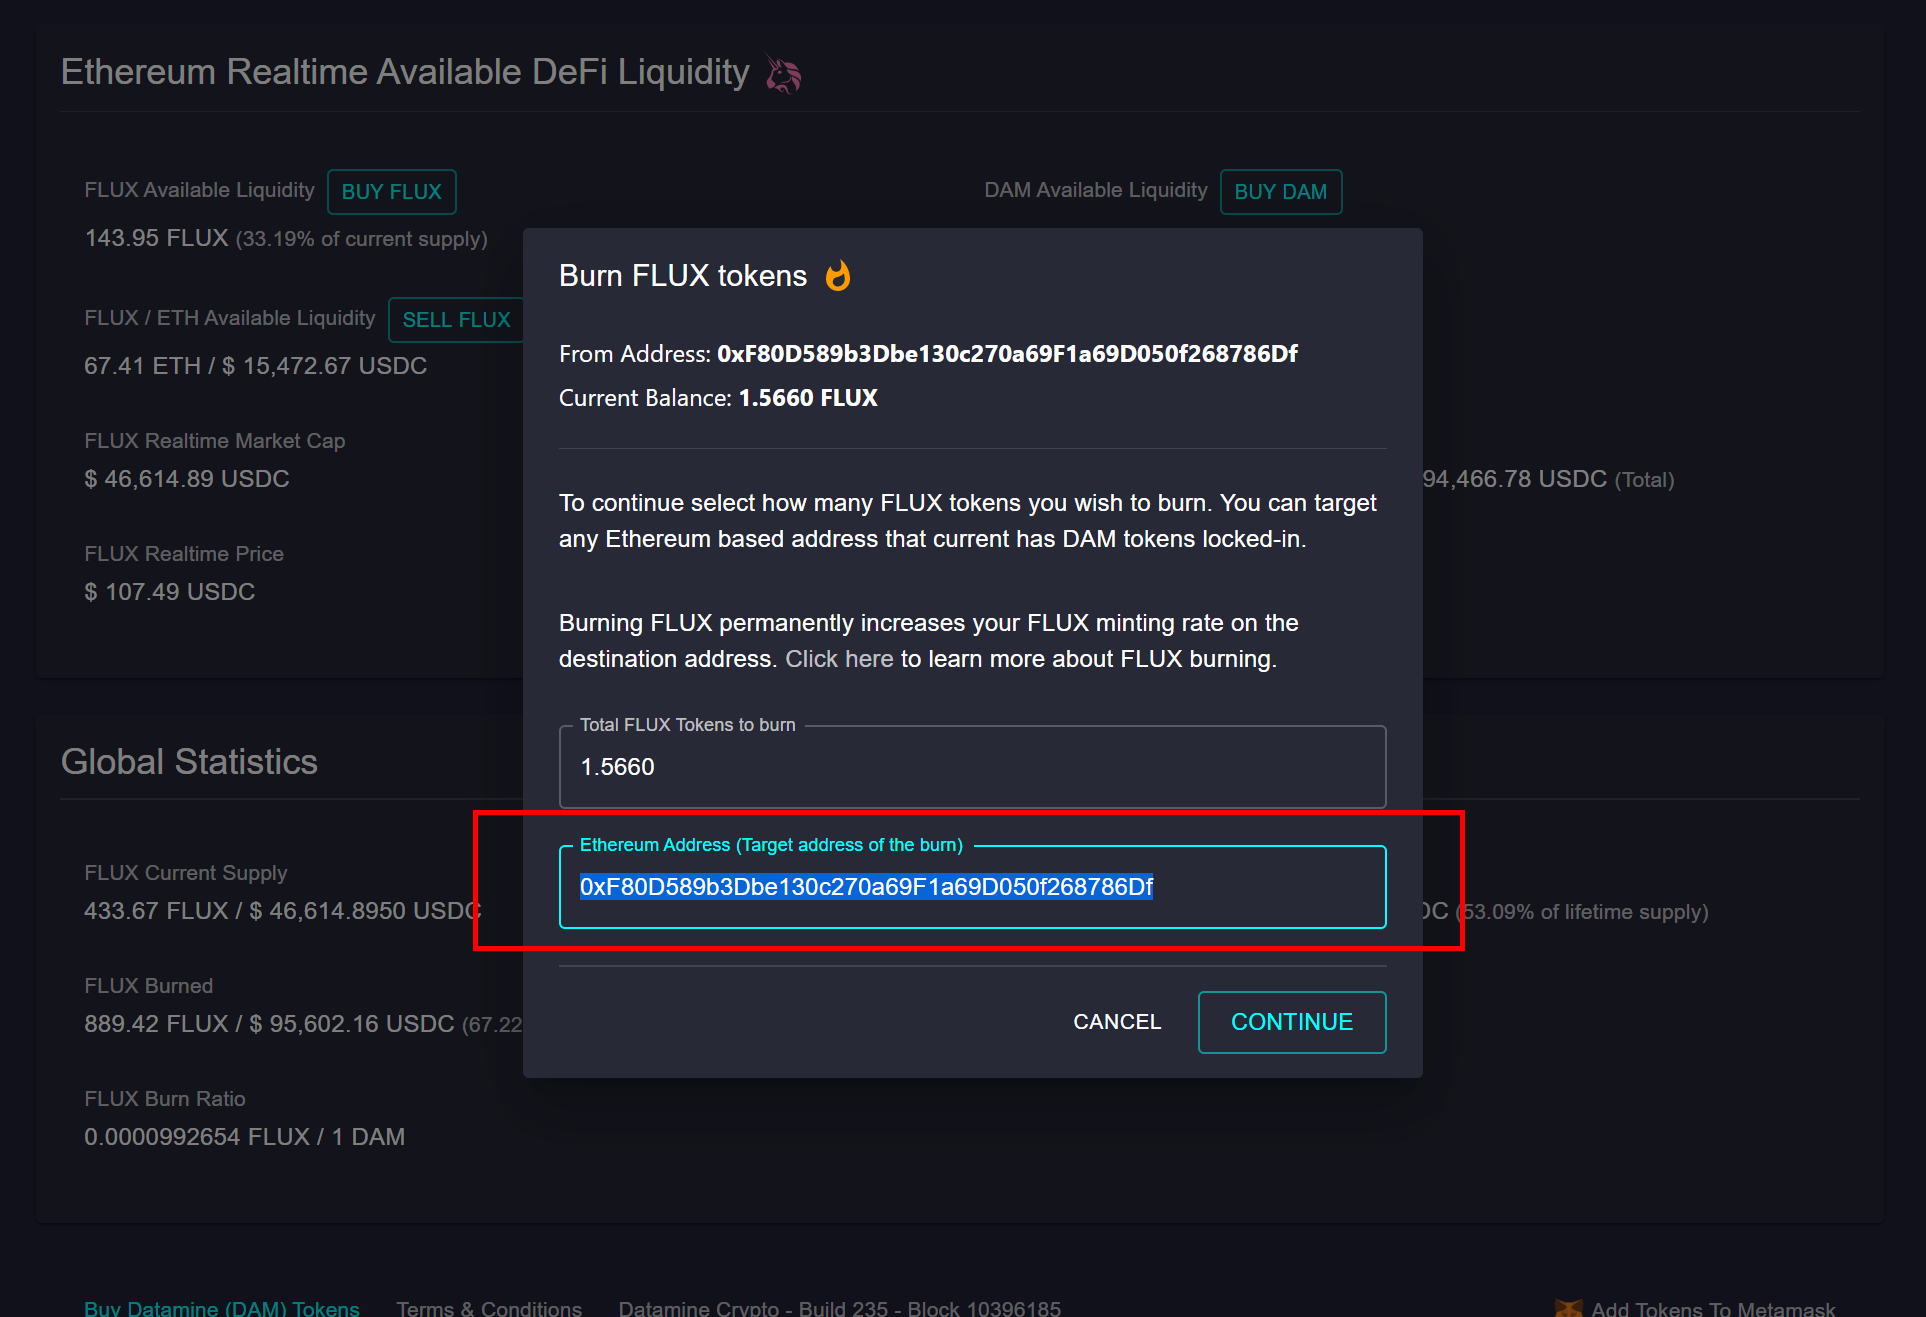Click the flame icon beside Burn FLUX tokens

coord(838,275)
